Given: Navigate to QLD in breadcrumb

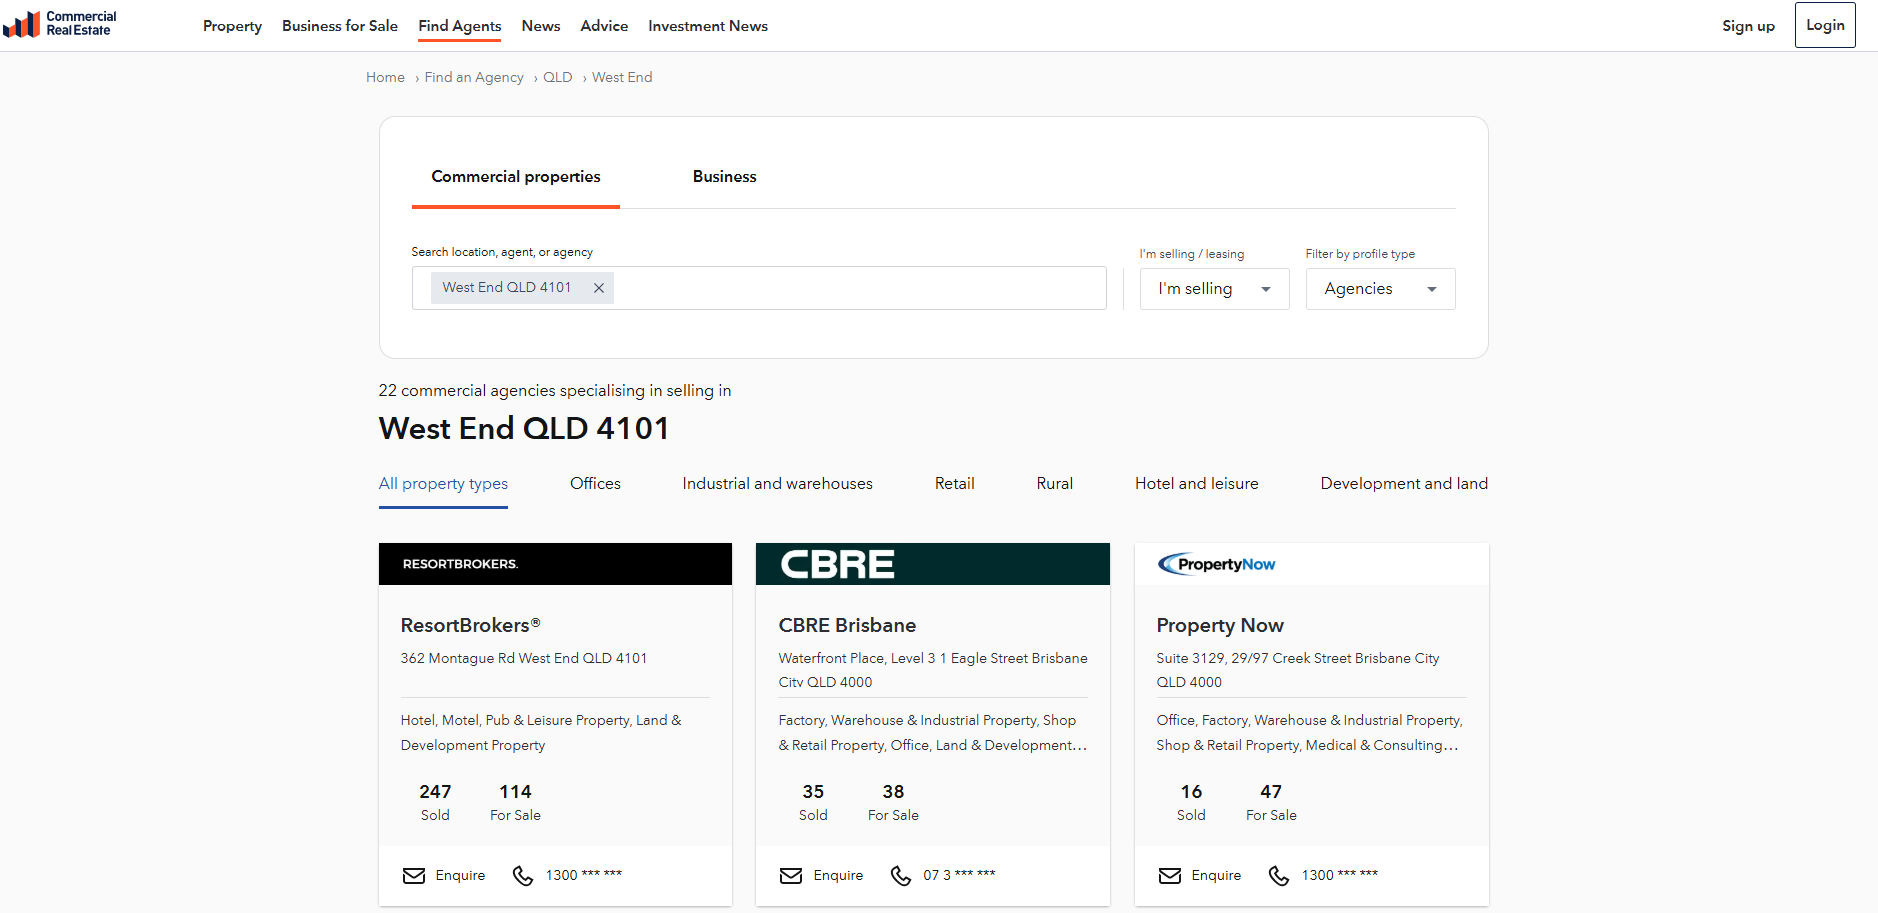Looking at the screenshot, I should pos(557,78).
